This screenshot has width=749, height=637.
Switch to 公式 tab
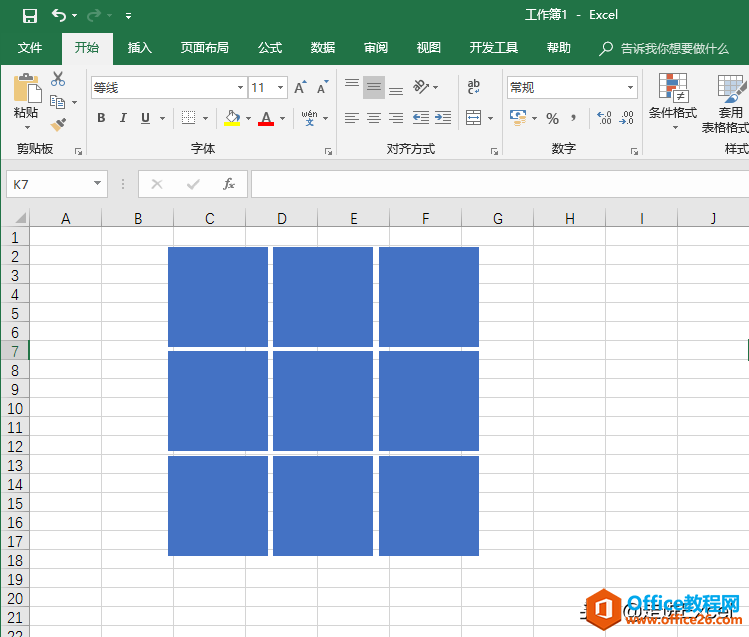click(x=270, y=48)
